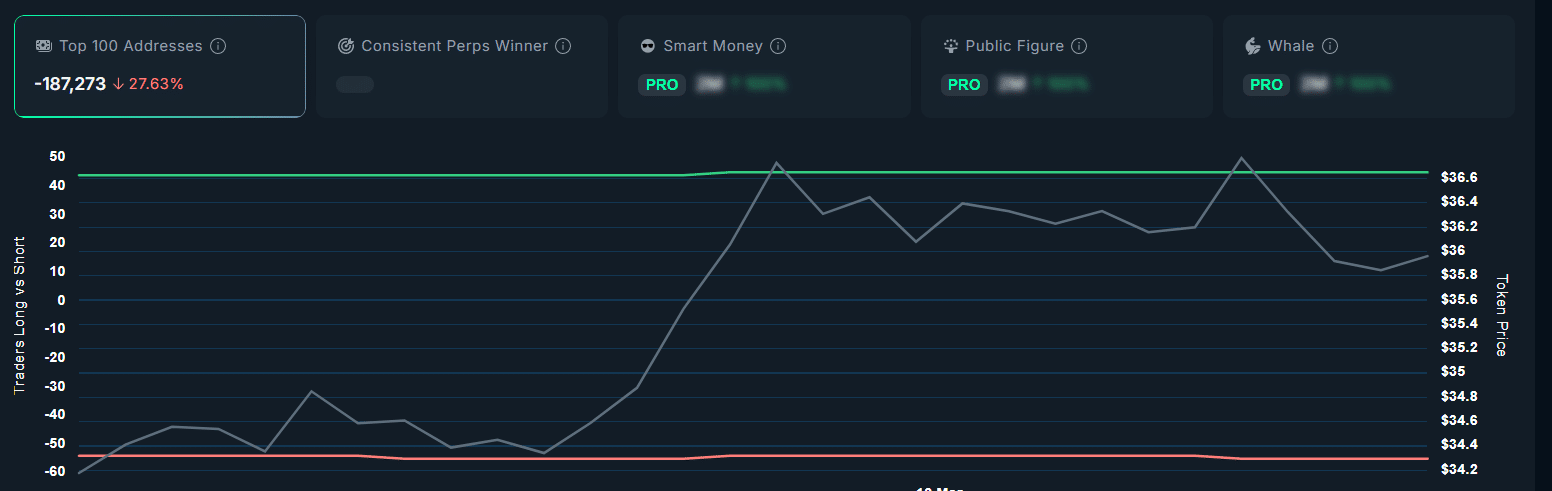Click the target icon for Consistent Perps Winner
This screenshot has width=1552, height=491.
pos(346,46)
